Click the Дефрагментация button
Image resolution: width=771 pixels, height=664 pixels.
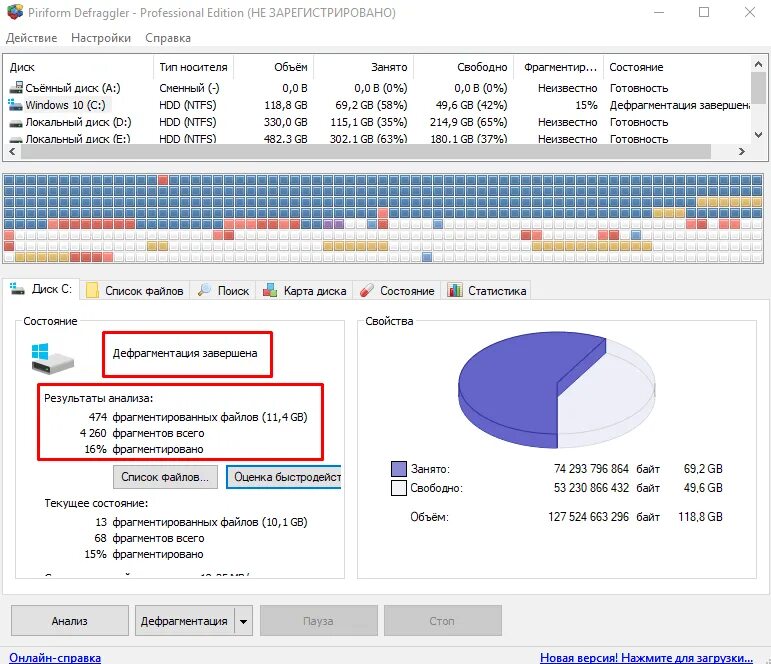[x=184, y=621]
